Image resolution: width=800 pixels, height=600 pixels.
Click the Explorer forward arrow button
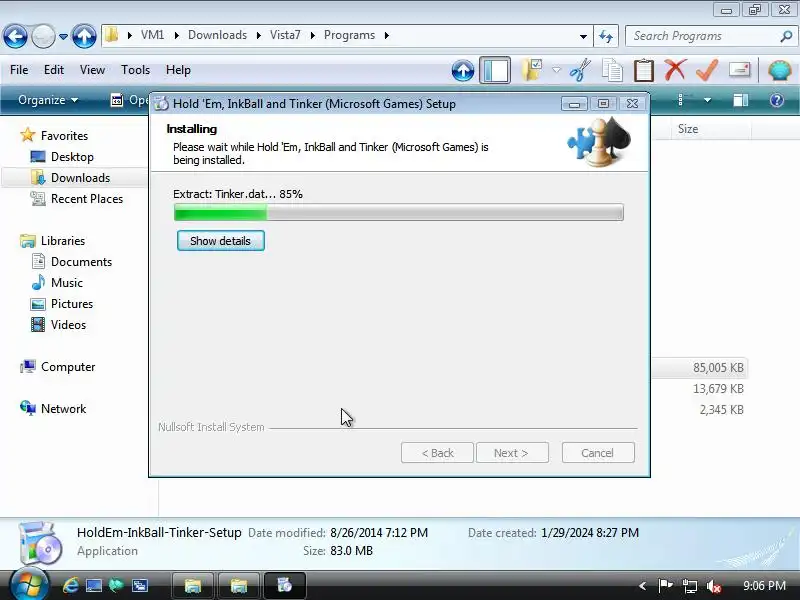43,36
